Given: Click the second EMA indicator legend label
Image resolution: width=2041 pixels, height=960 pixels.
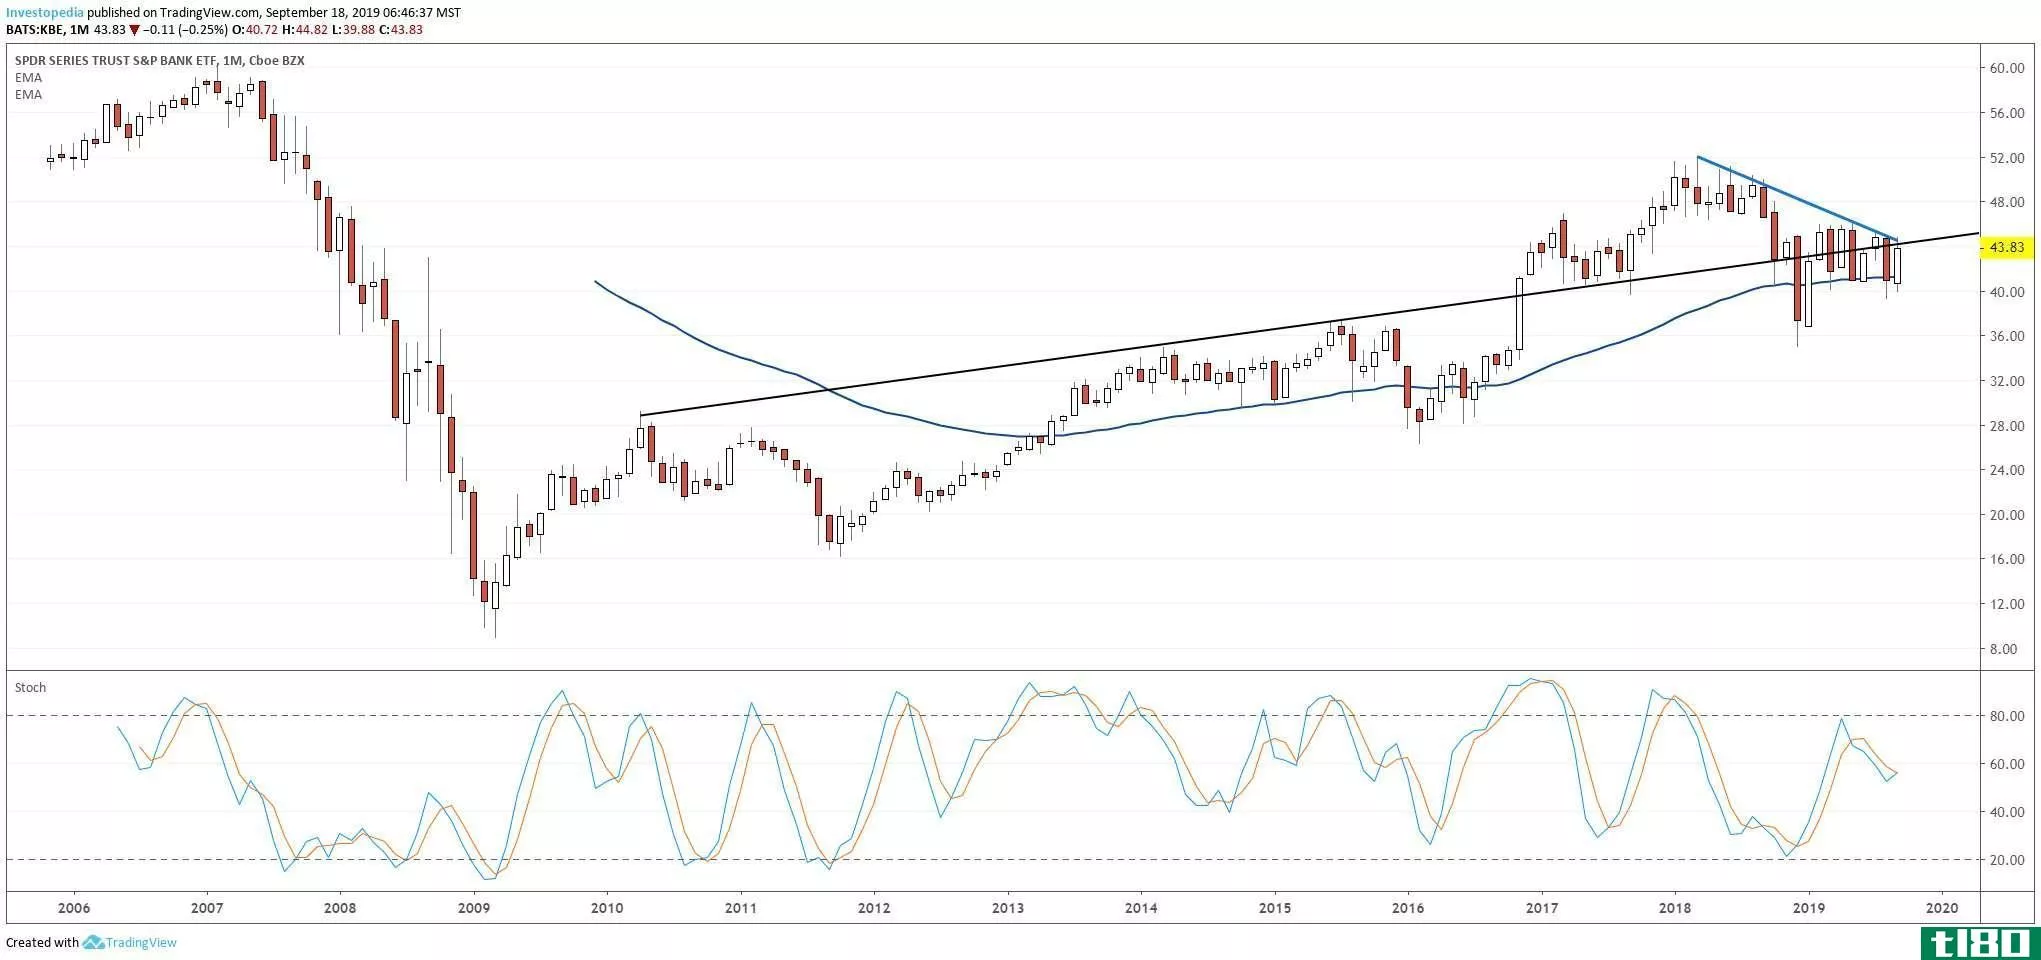Looking at the screenshot, I should (x=28, y=94).
